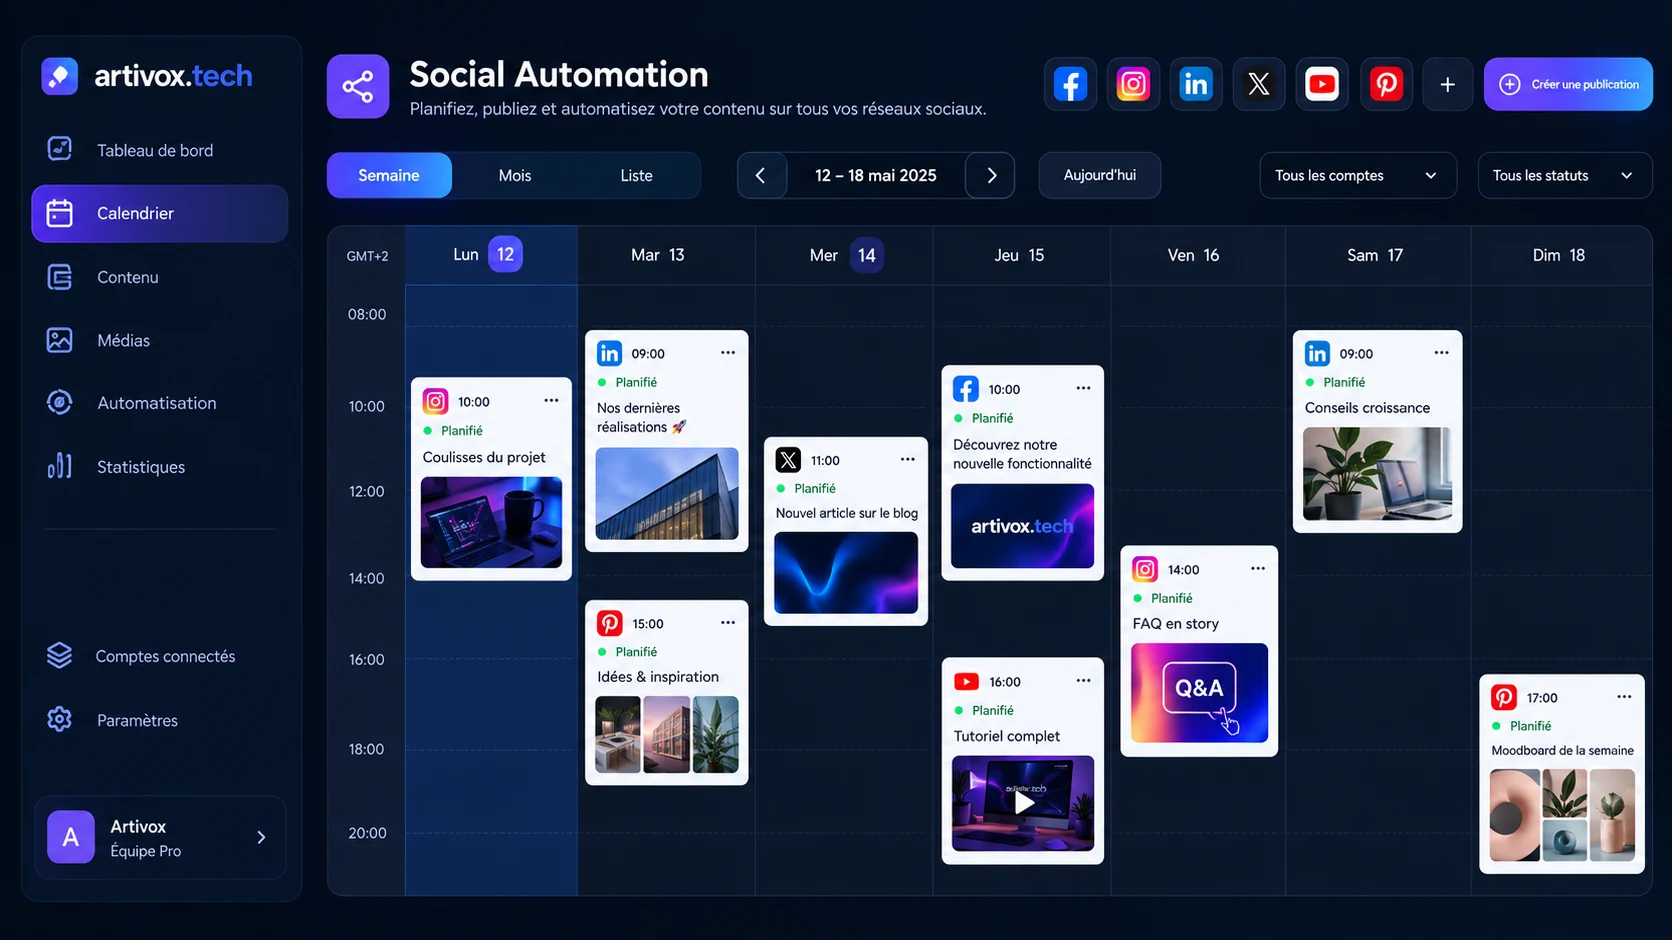Viewport: 1672px width, 940px height.
Task: Click the 12 – 18 mai 2025 date range
Action: pos(876,175)
